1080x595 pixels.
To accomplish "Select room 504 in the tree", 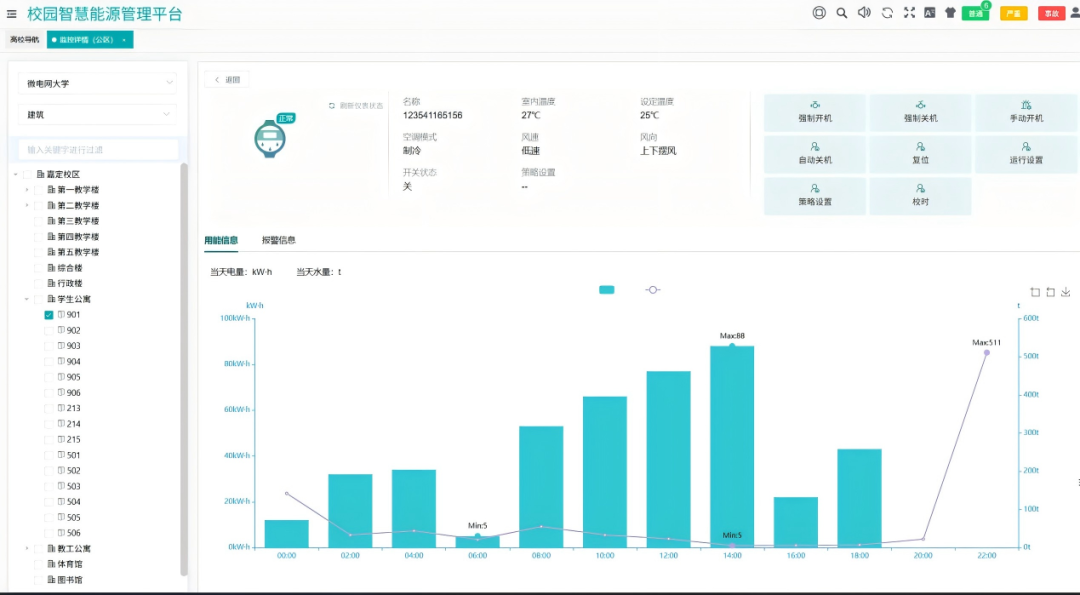I will click(68, 502).
